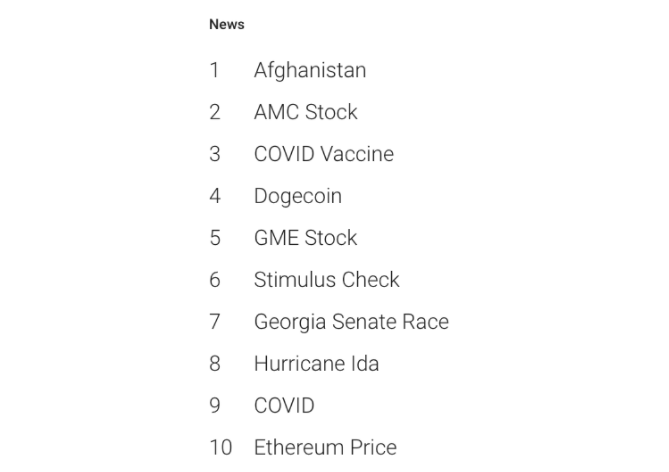The height and width of the screenshot is (472, 669).
Task: Click rank number 3 beside COVID Vaccine
Action: [x=214, y=154]
